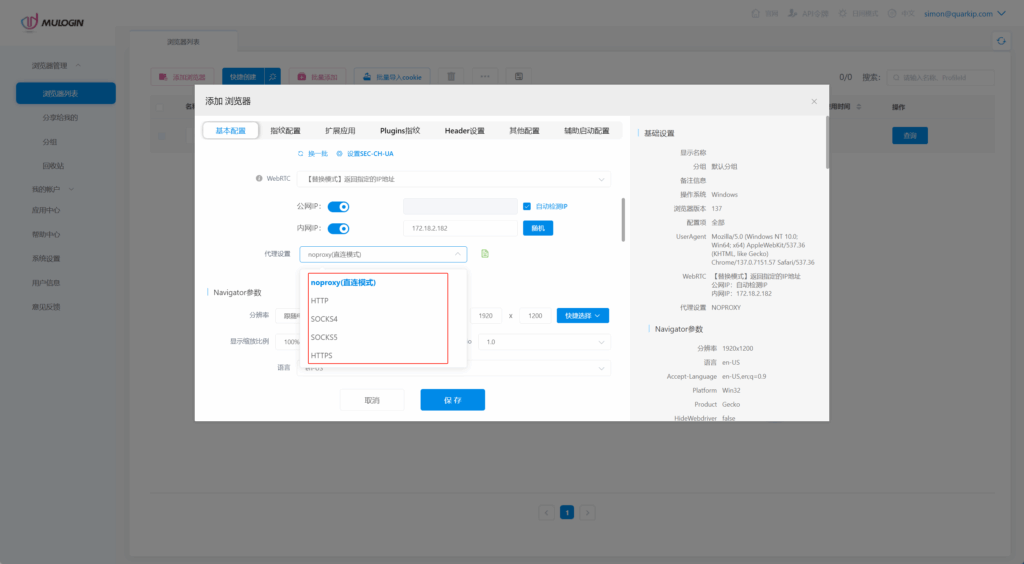Switch to the 指纹配置 tab

click(x=285, y=131)
